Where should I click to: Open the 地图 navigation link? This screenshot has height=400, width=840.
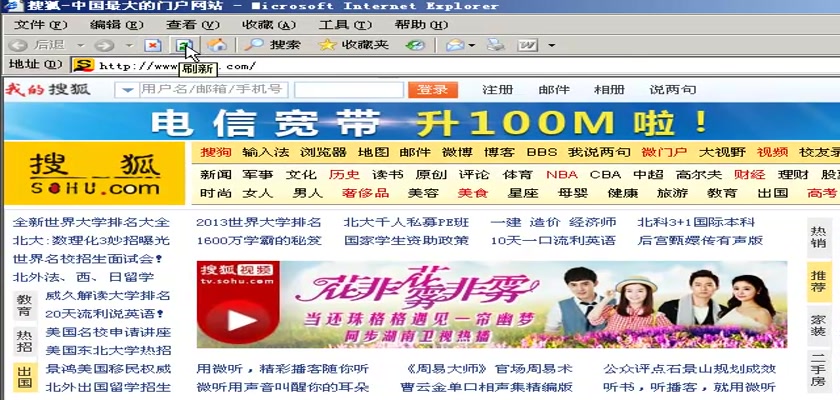(373, 152)
